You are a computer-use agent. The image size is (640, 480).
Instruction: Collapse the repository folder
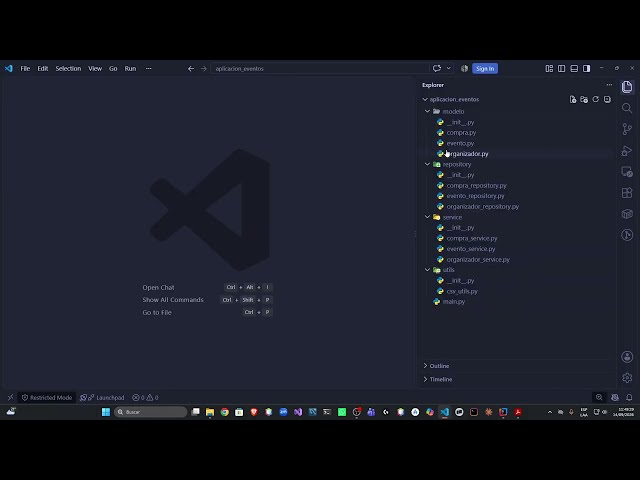(427, 164)
